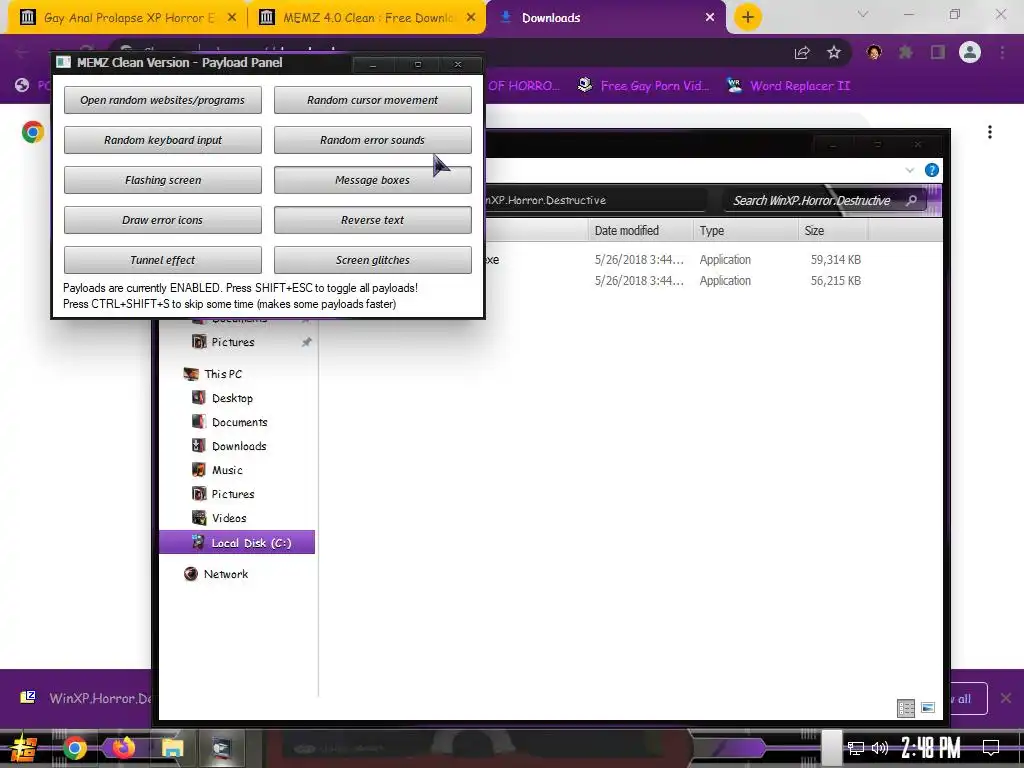1024x768 pixels.
Task: Open Downloads page more actions menu
Action: (x=990, y=132)
